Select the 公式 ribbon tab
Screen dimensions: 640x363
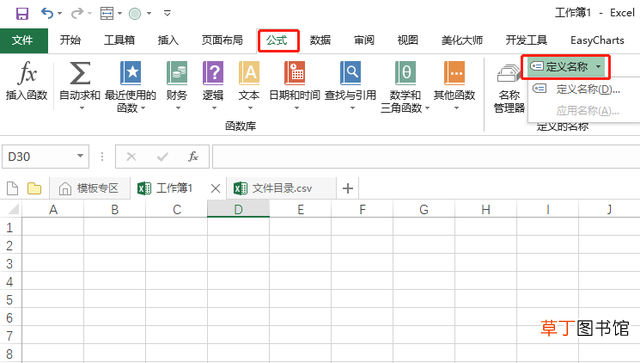point(278,40)
